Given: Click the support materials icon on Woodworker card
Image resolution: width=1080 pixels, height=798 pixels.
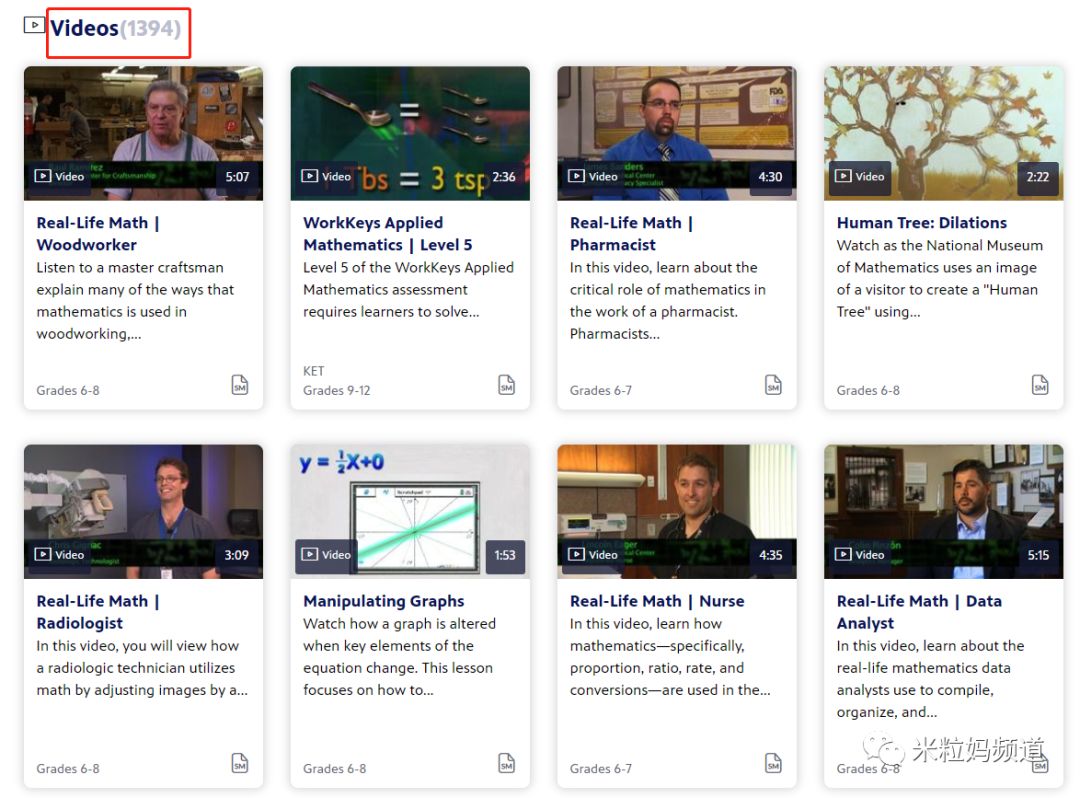Looking at the screenshot, I should [x=240, y=385].
